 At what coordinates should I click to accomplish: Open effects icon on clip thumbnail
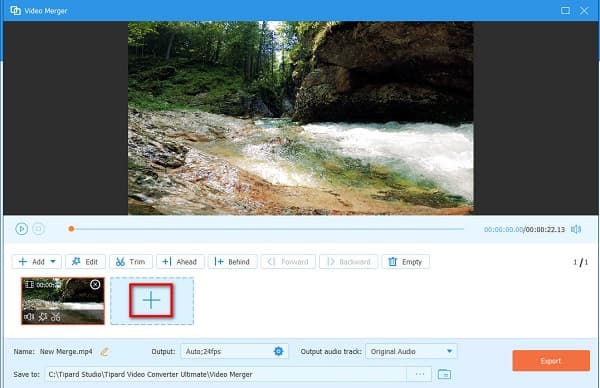point(43,317)
